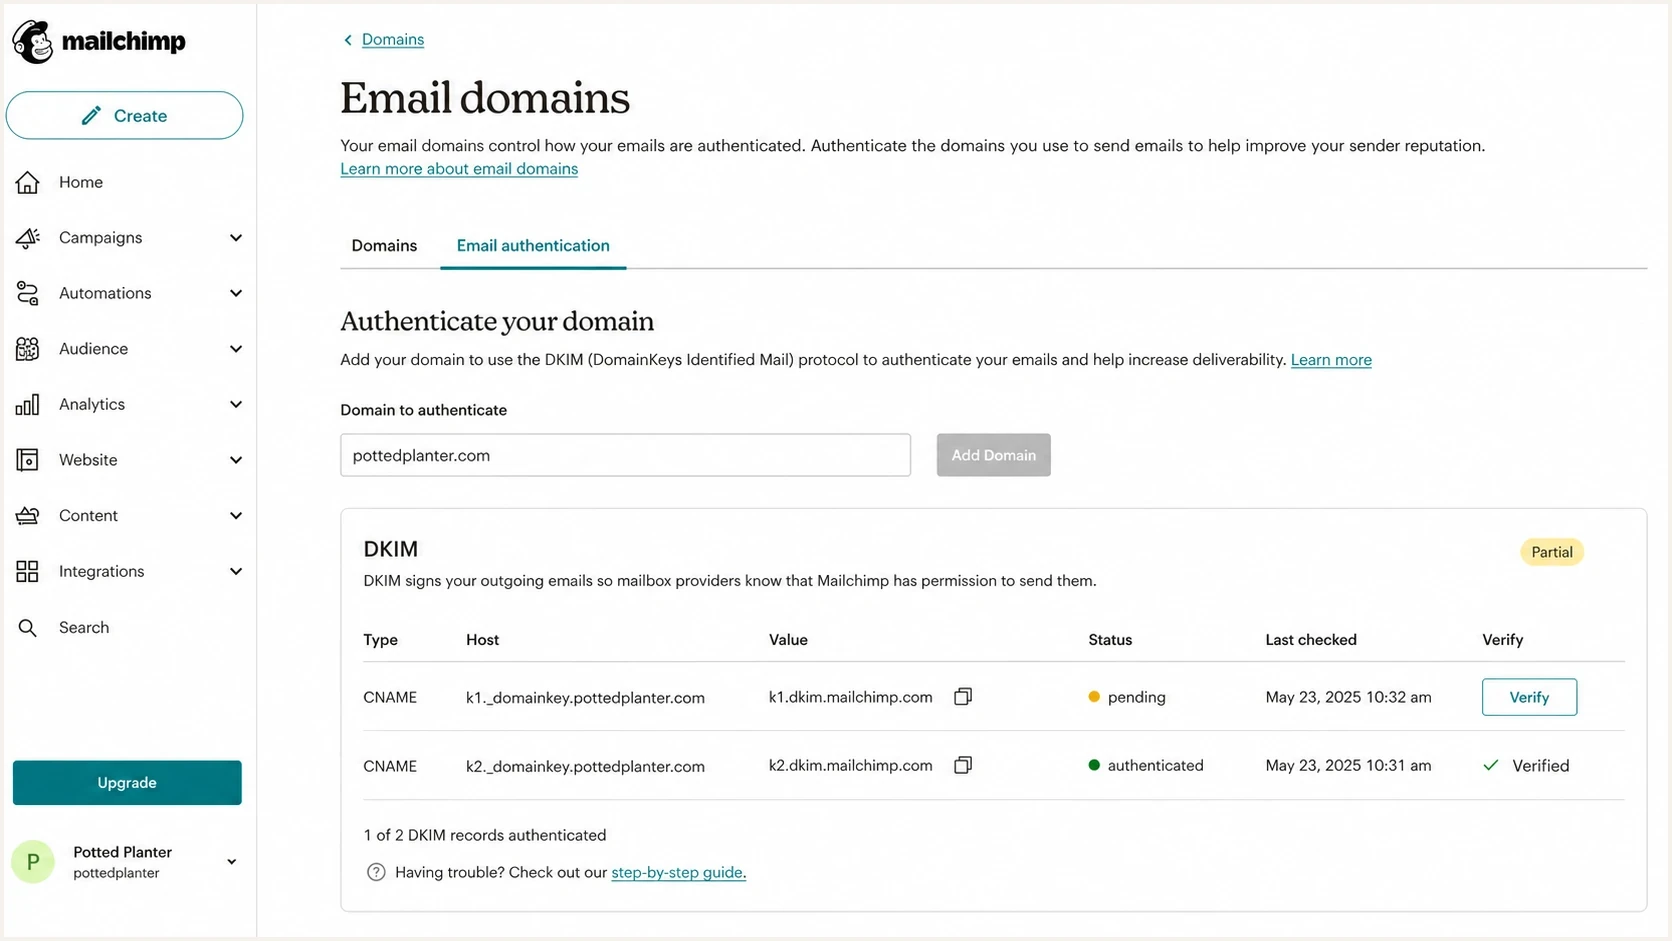1672x941 pixels.
Task: Click the Website layout icon
Action: (x=28, y=460)
